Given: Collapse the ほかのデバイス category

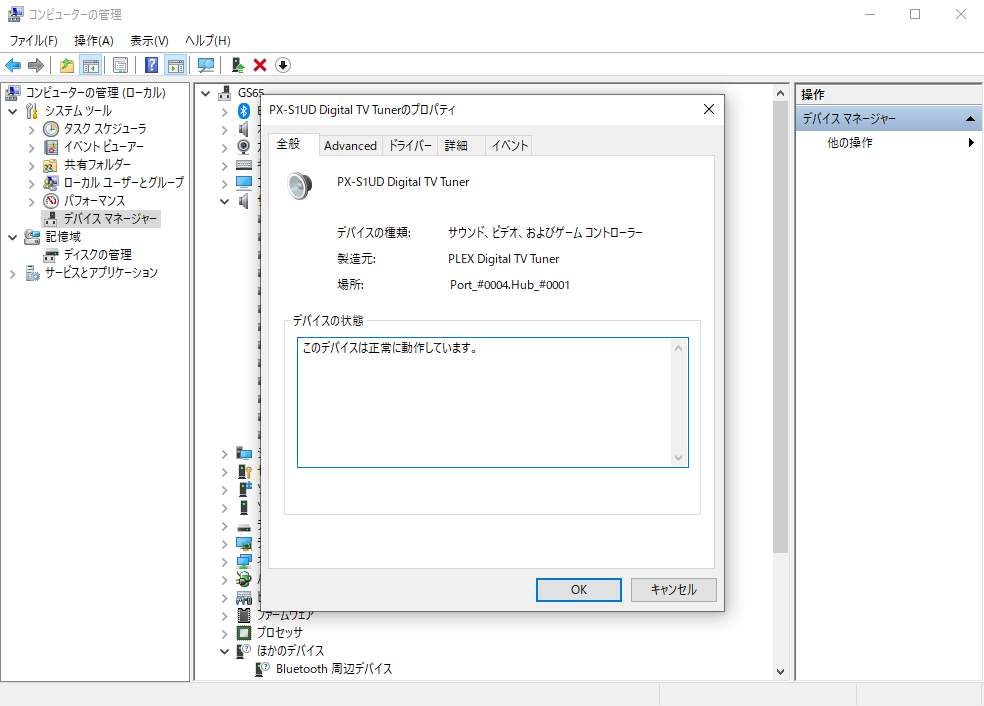Looking at the screenshot, I should [224, 651].
